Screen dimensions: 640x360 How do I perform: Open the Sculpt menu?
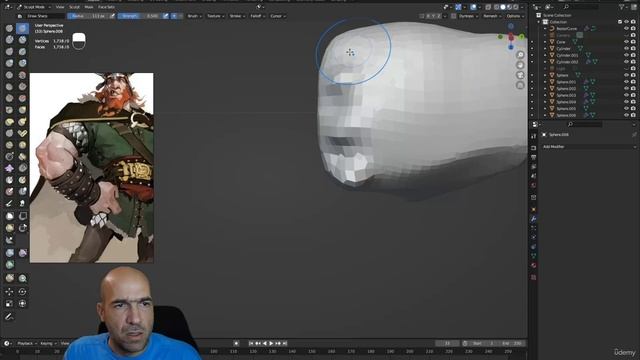pyautogui.click(x=74, y=7)
